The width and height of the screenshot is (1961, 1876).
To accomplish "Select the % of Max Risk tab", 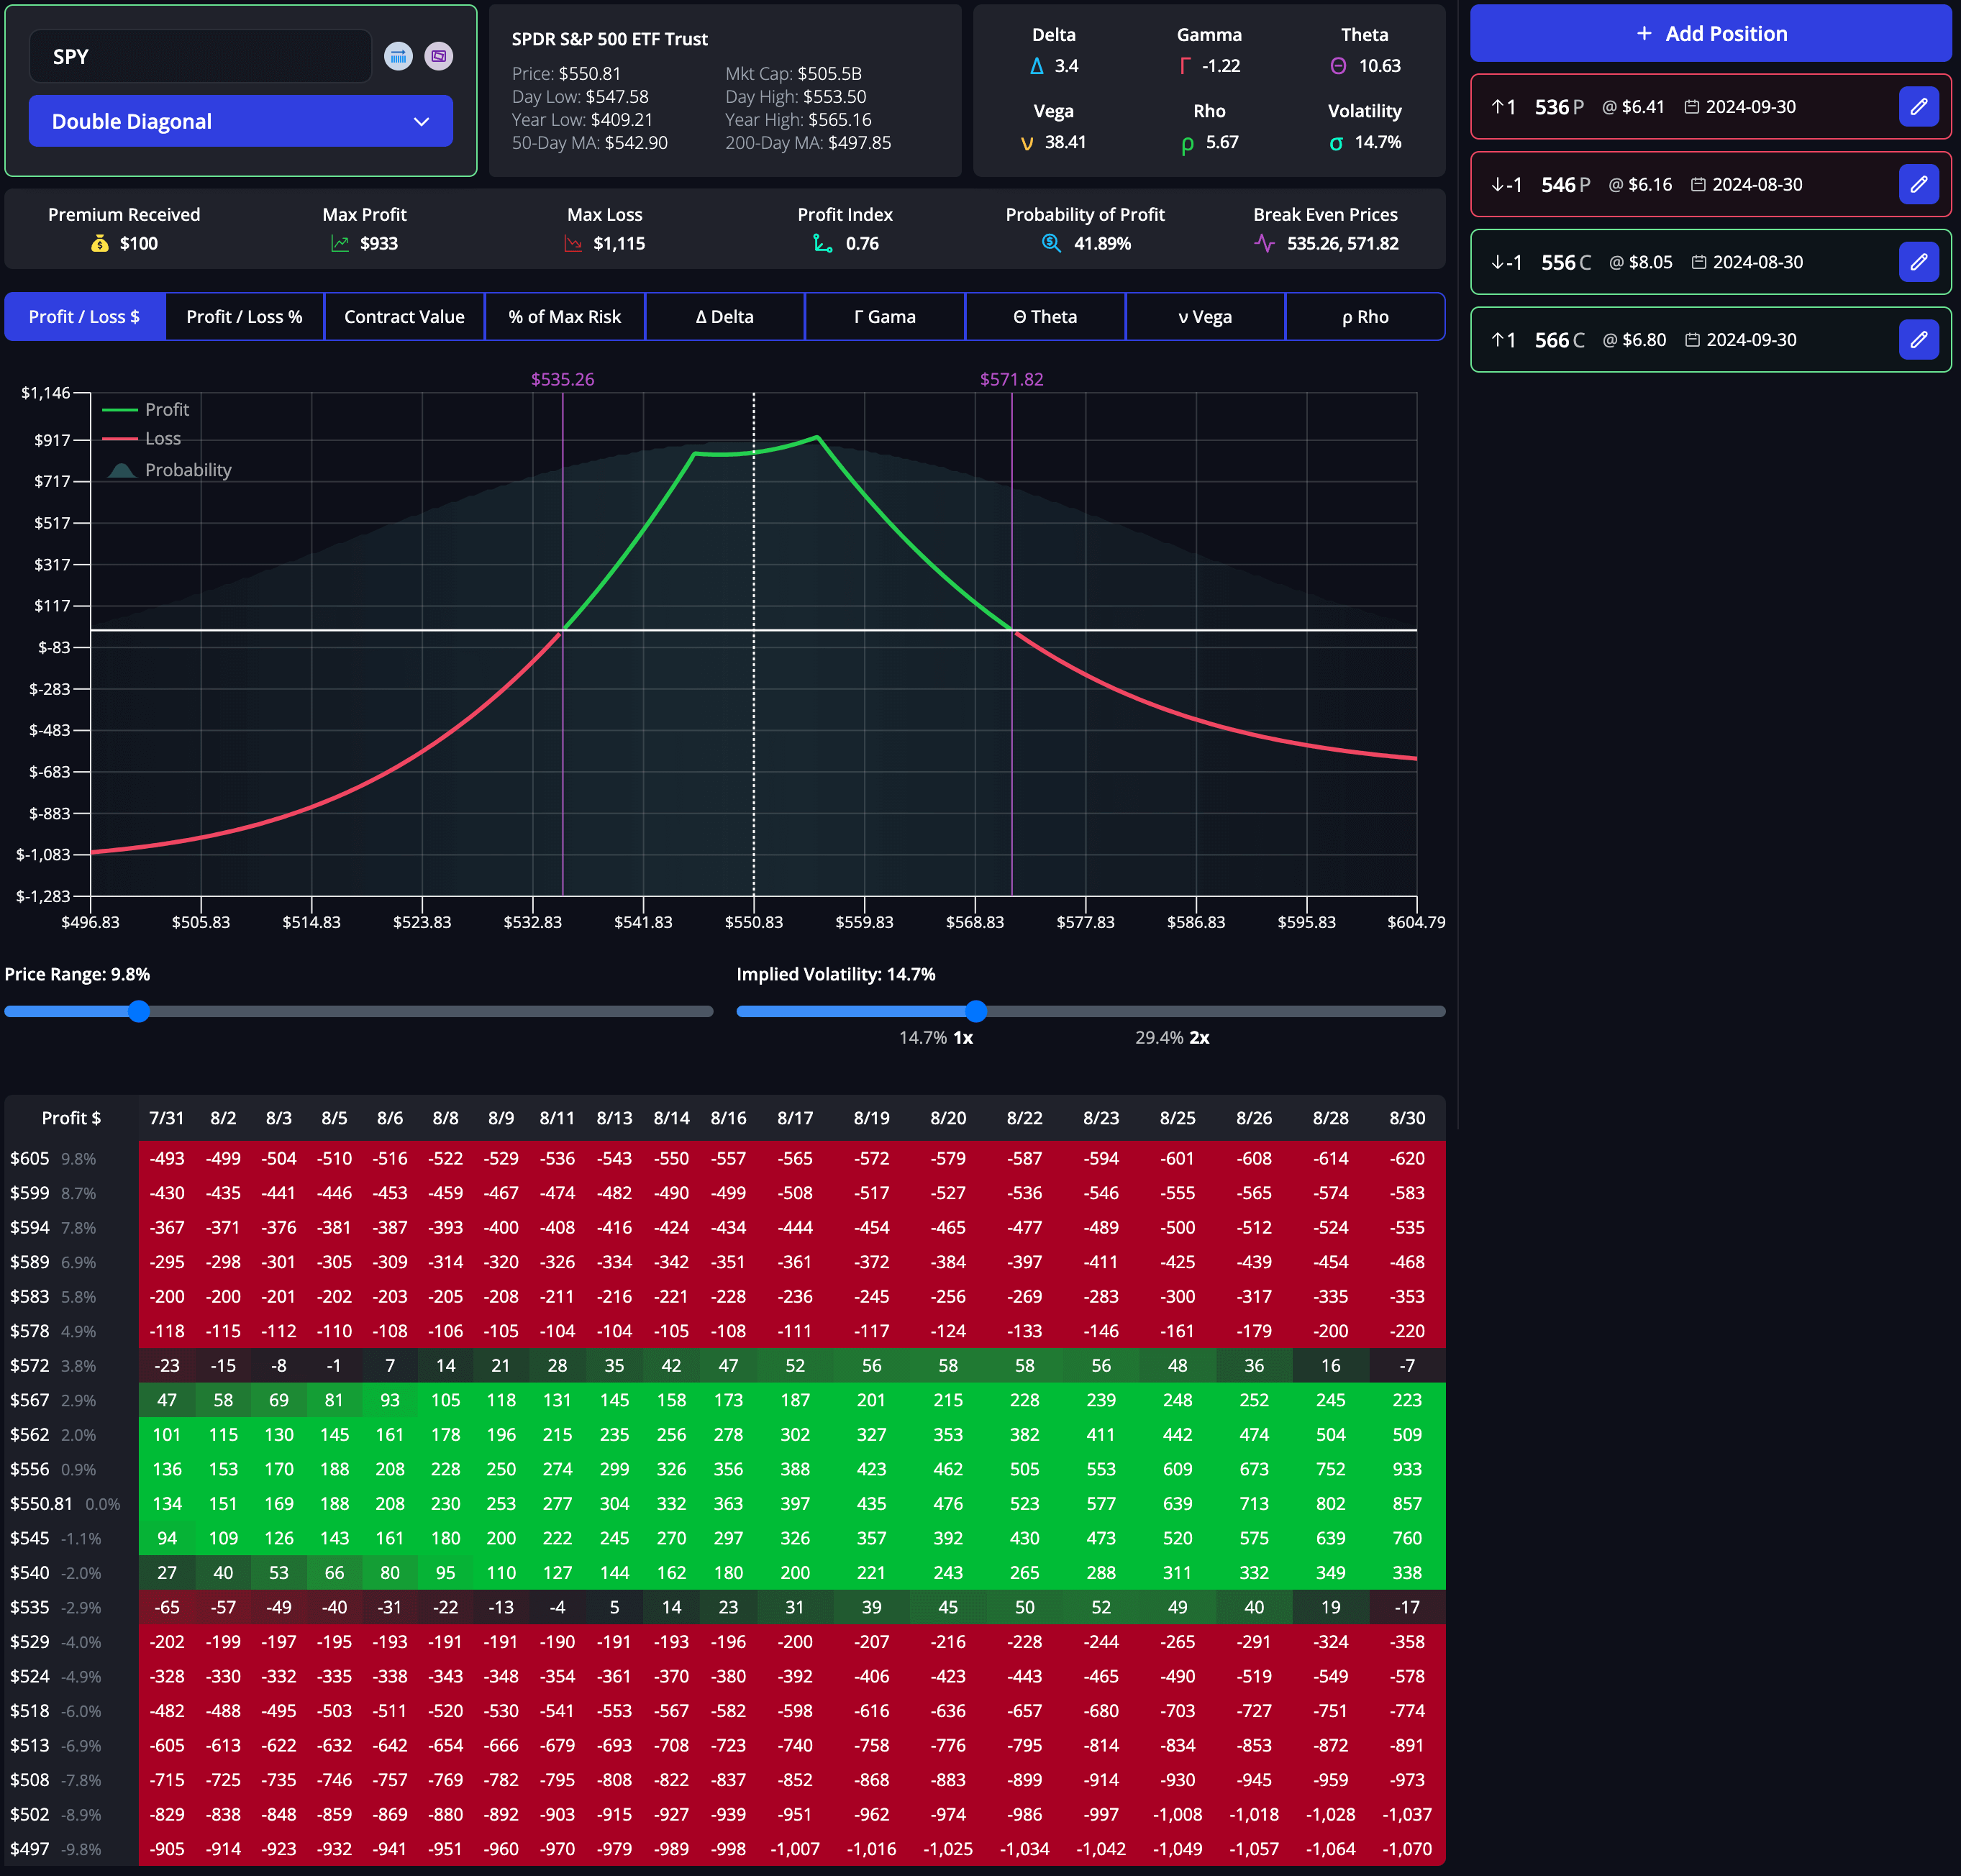I will [x=564, y=316].
